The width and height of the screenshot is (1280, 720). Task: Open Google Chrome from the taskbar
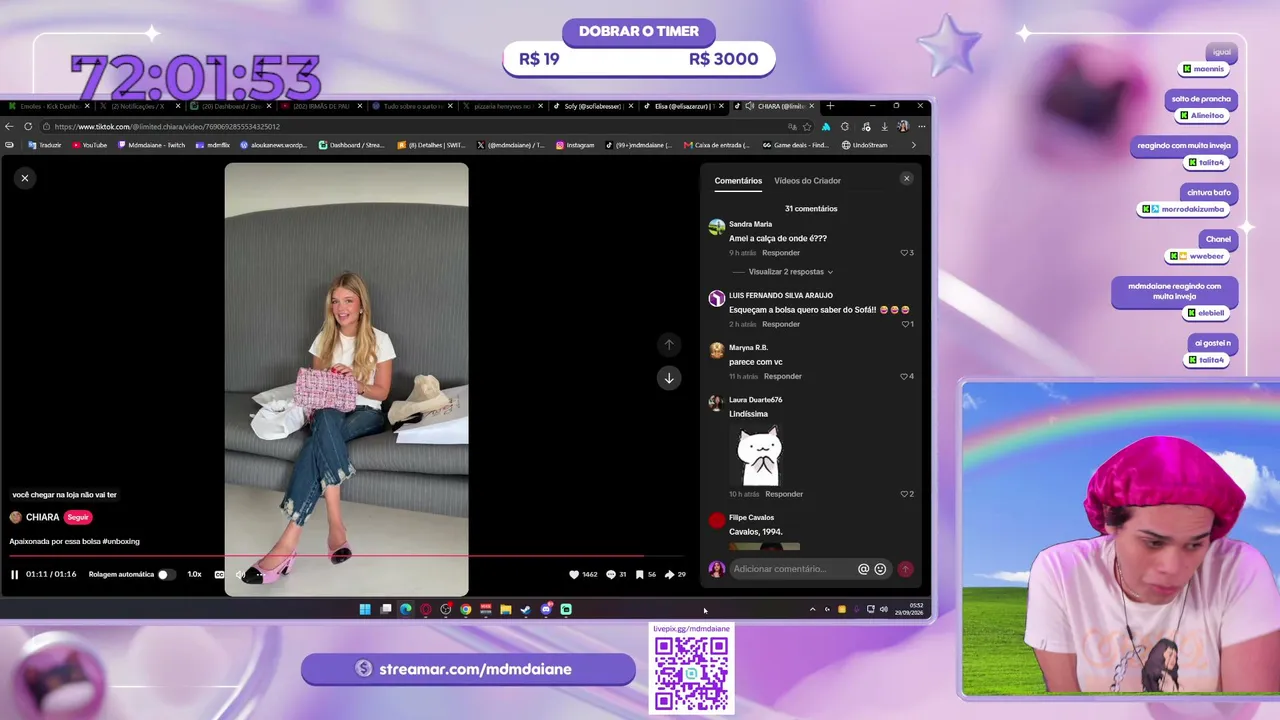pyautogui.click(x=466, y=609)
